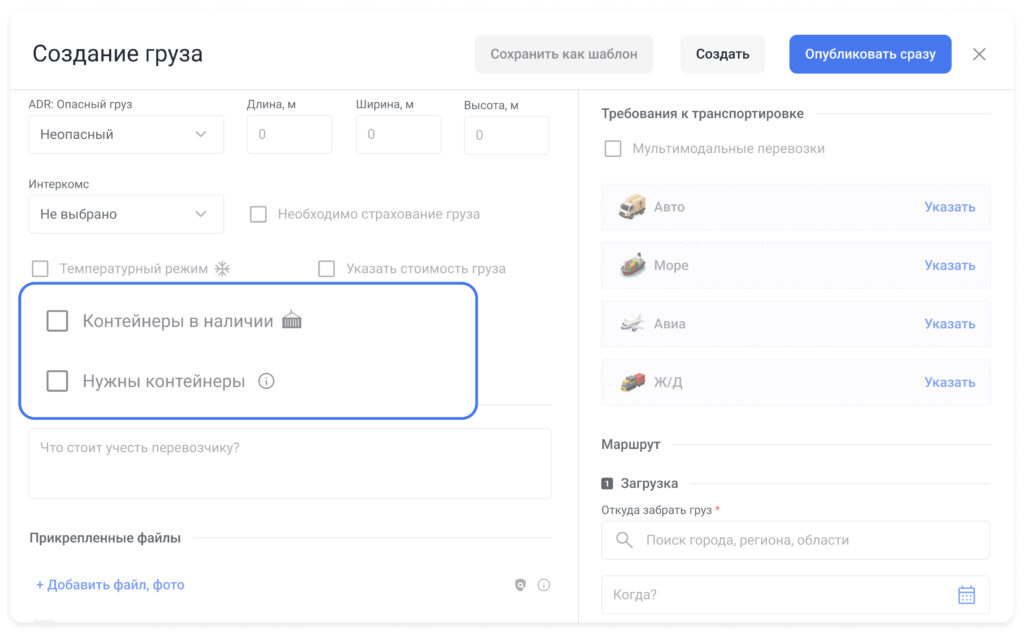
Task: Click Сохранить как шаблон button
Action: 564,54
